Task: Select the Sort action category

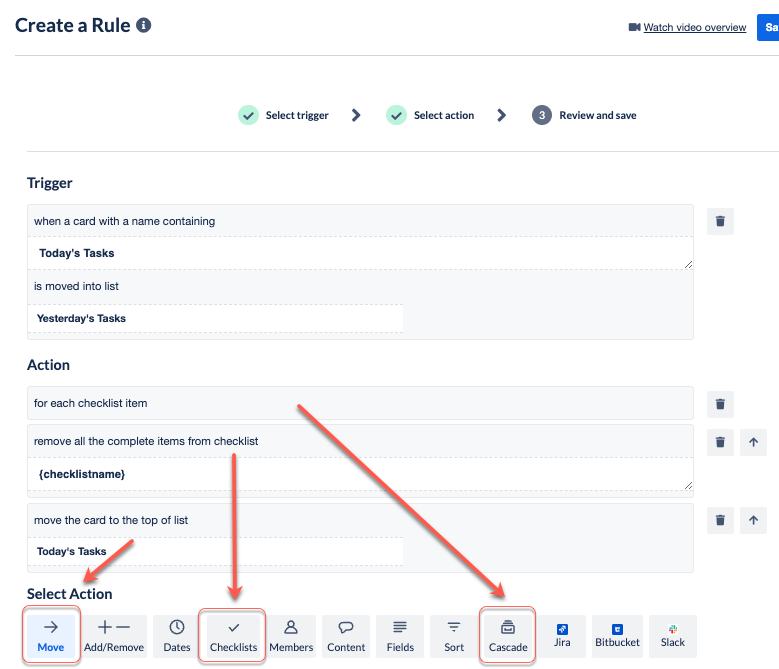Action: point(454,636)
